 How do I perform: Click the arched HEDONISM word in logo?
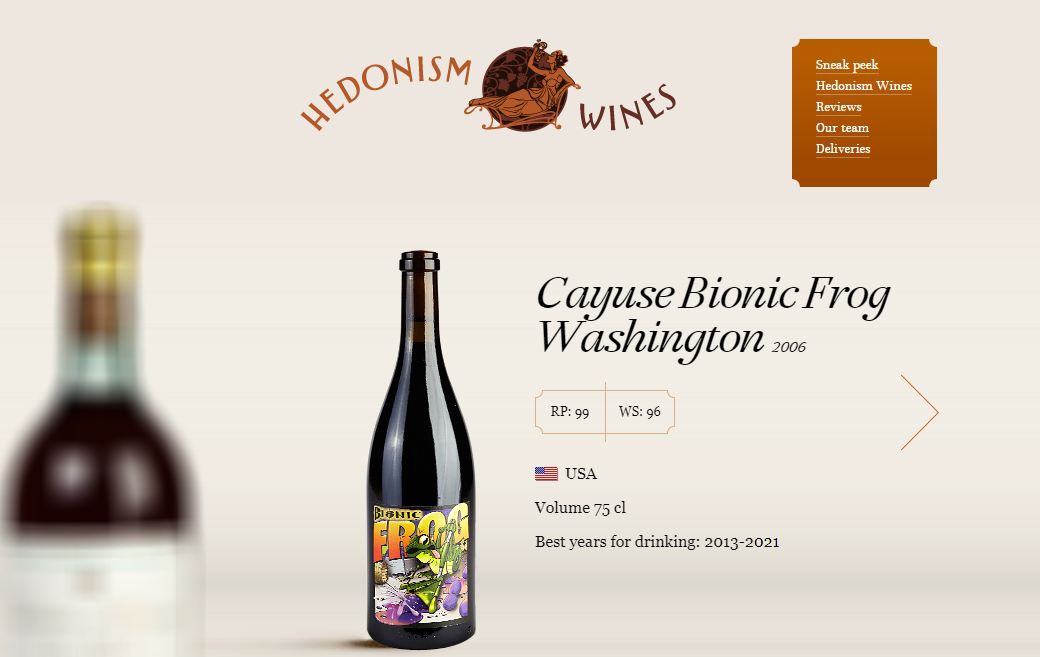click(x=385, y=92)
